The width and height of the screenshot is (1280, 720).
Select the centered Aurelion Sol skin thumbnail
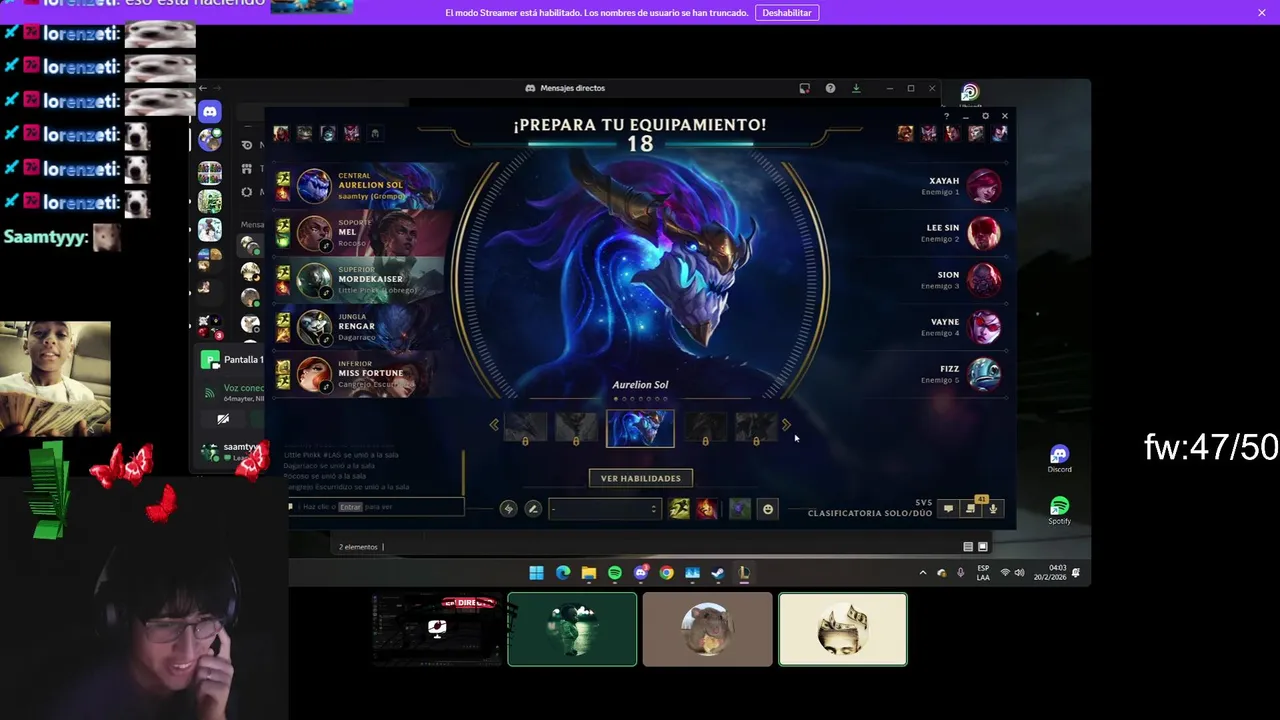tap(640, 428)
